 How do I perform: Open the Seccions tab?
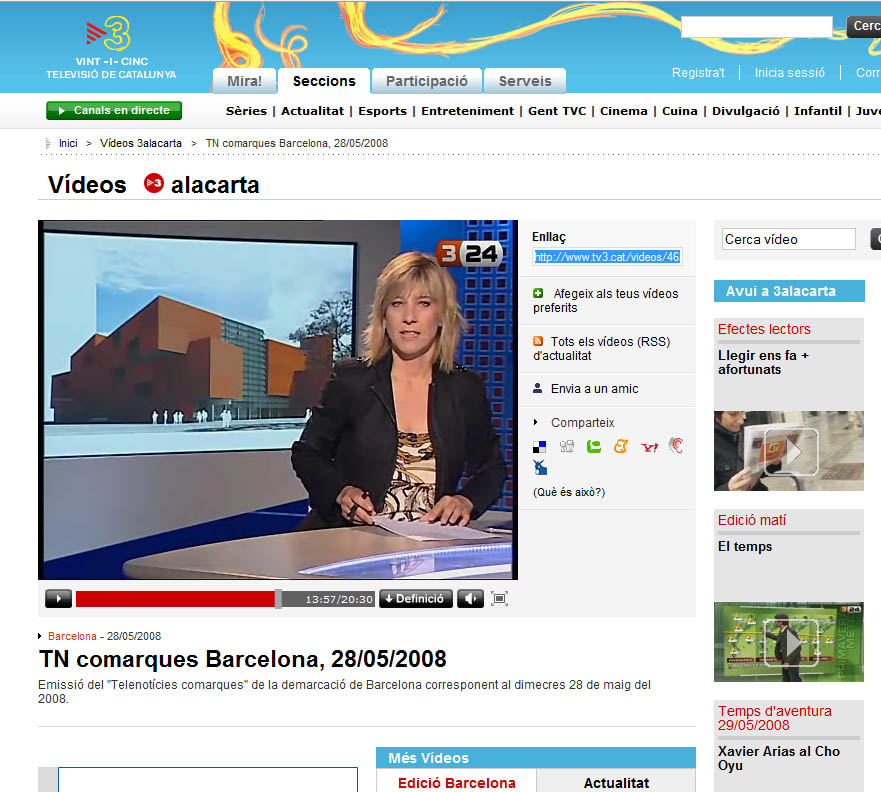324,81
